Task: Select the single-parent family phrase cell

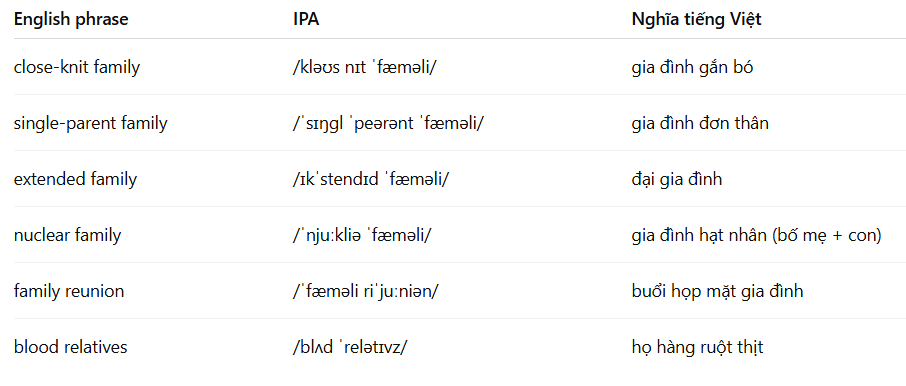Action: coord(91,124)
